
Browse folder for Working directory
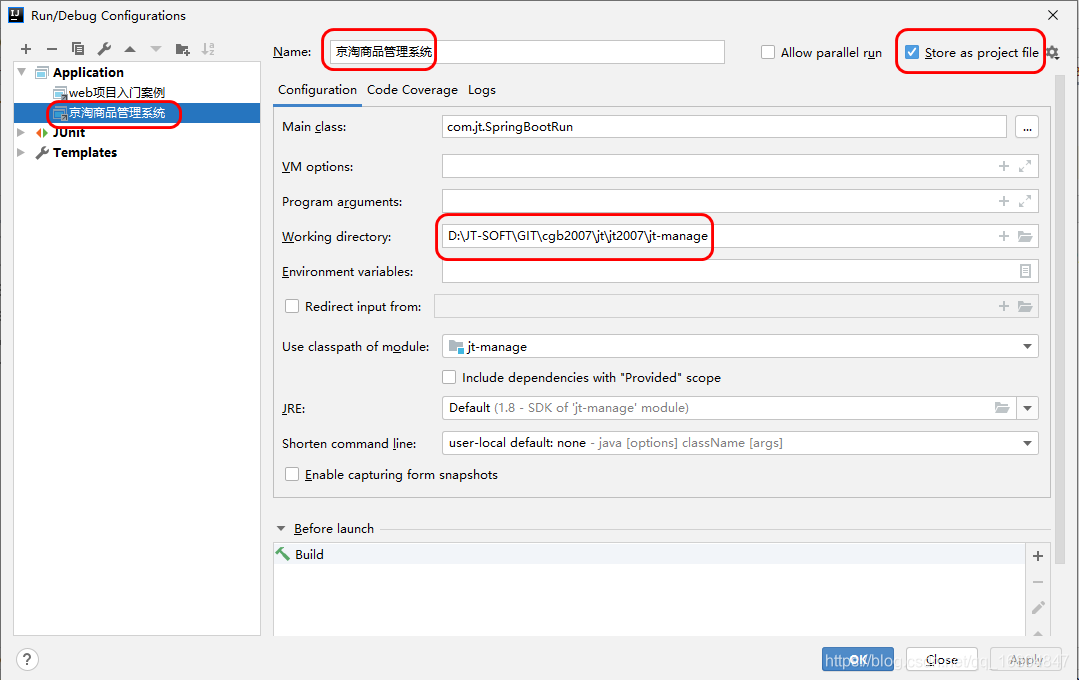coord(1025,236)
